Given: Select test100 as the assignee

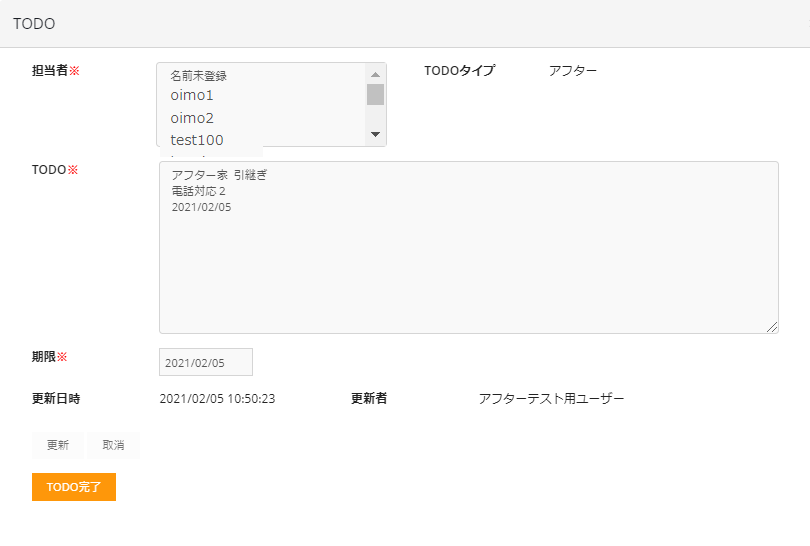Looking at the screenshot, I should tap(197, 140).
